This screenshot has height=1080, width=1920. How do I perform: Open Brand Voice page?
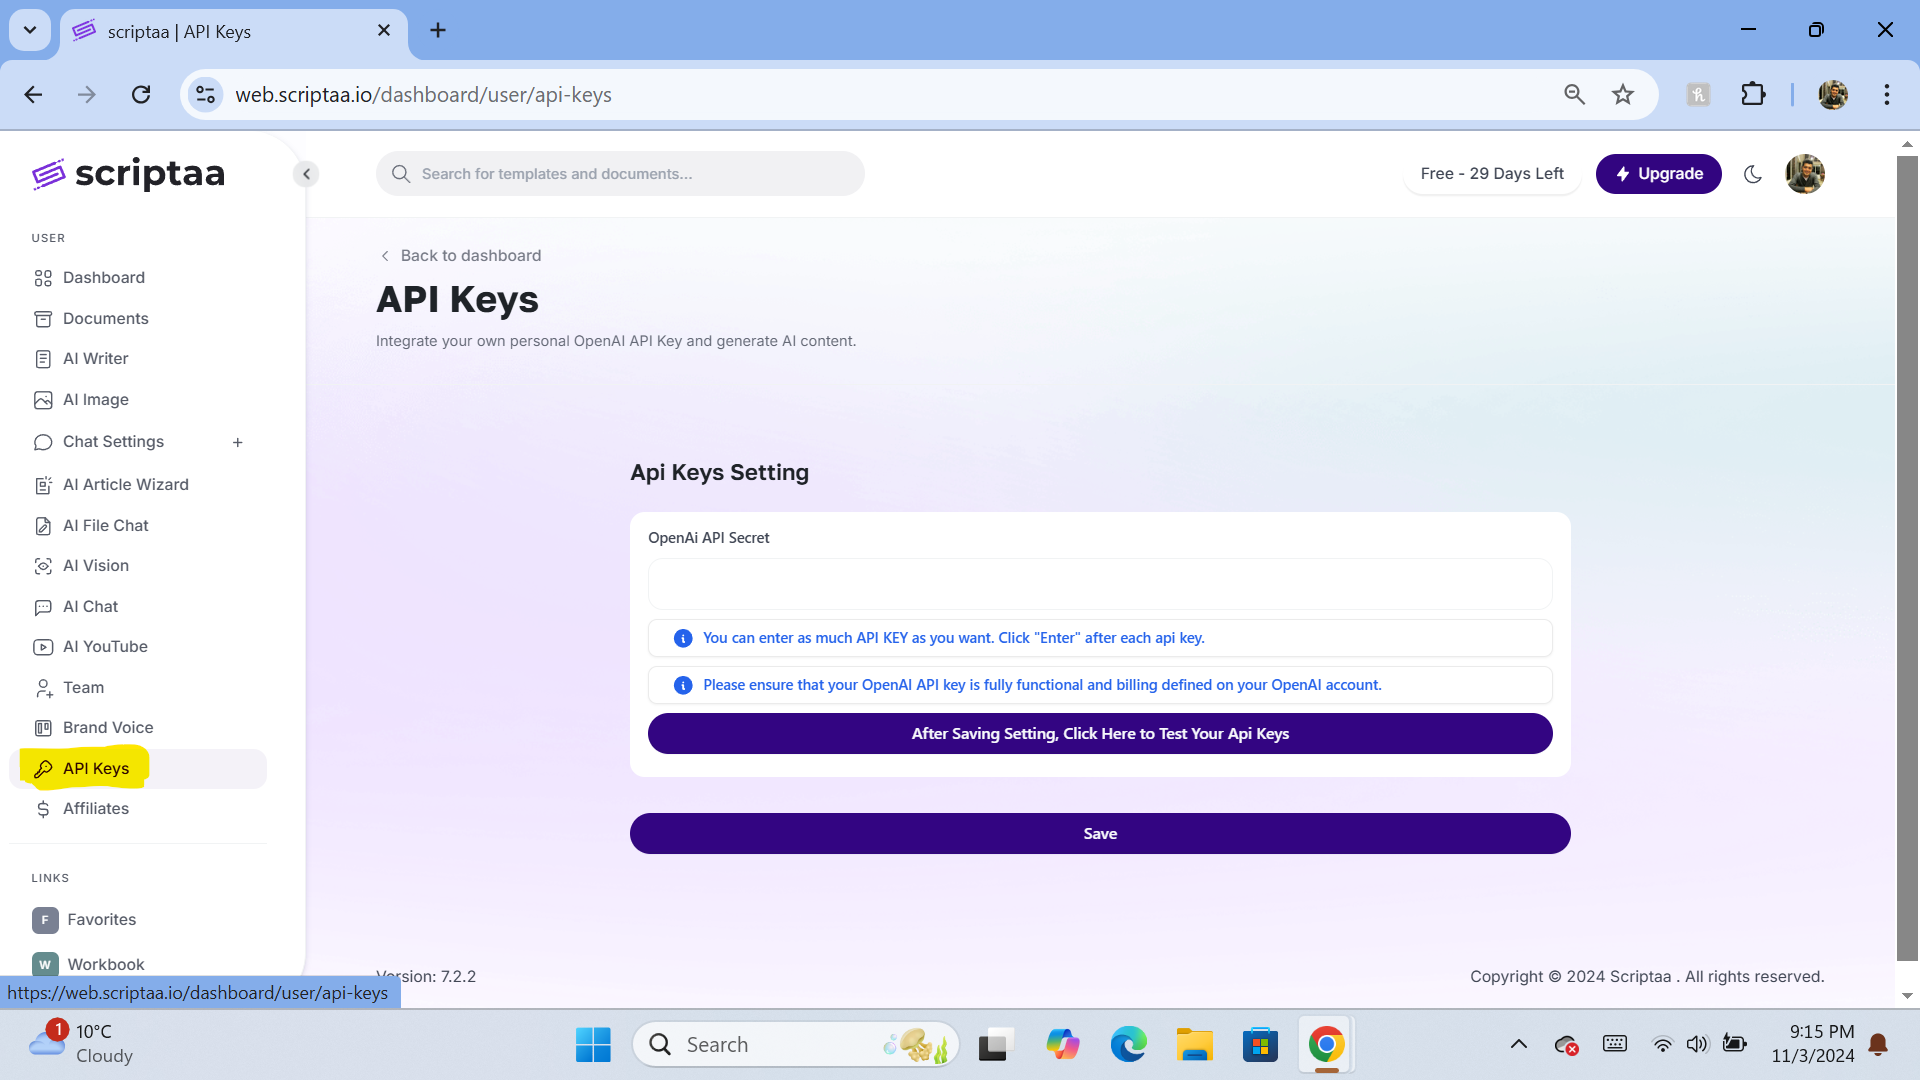click(107, 728)
